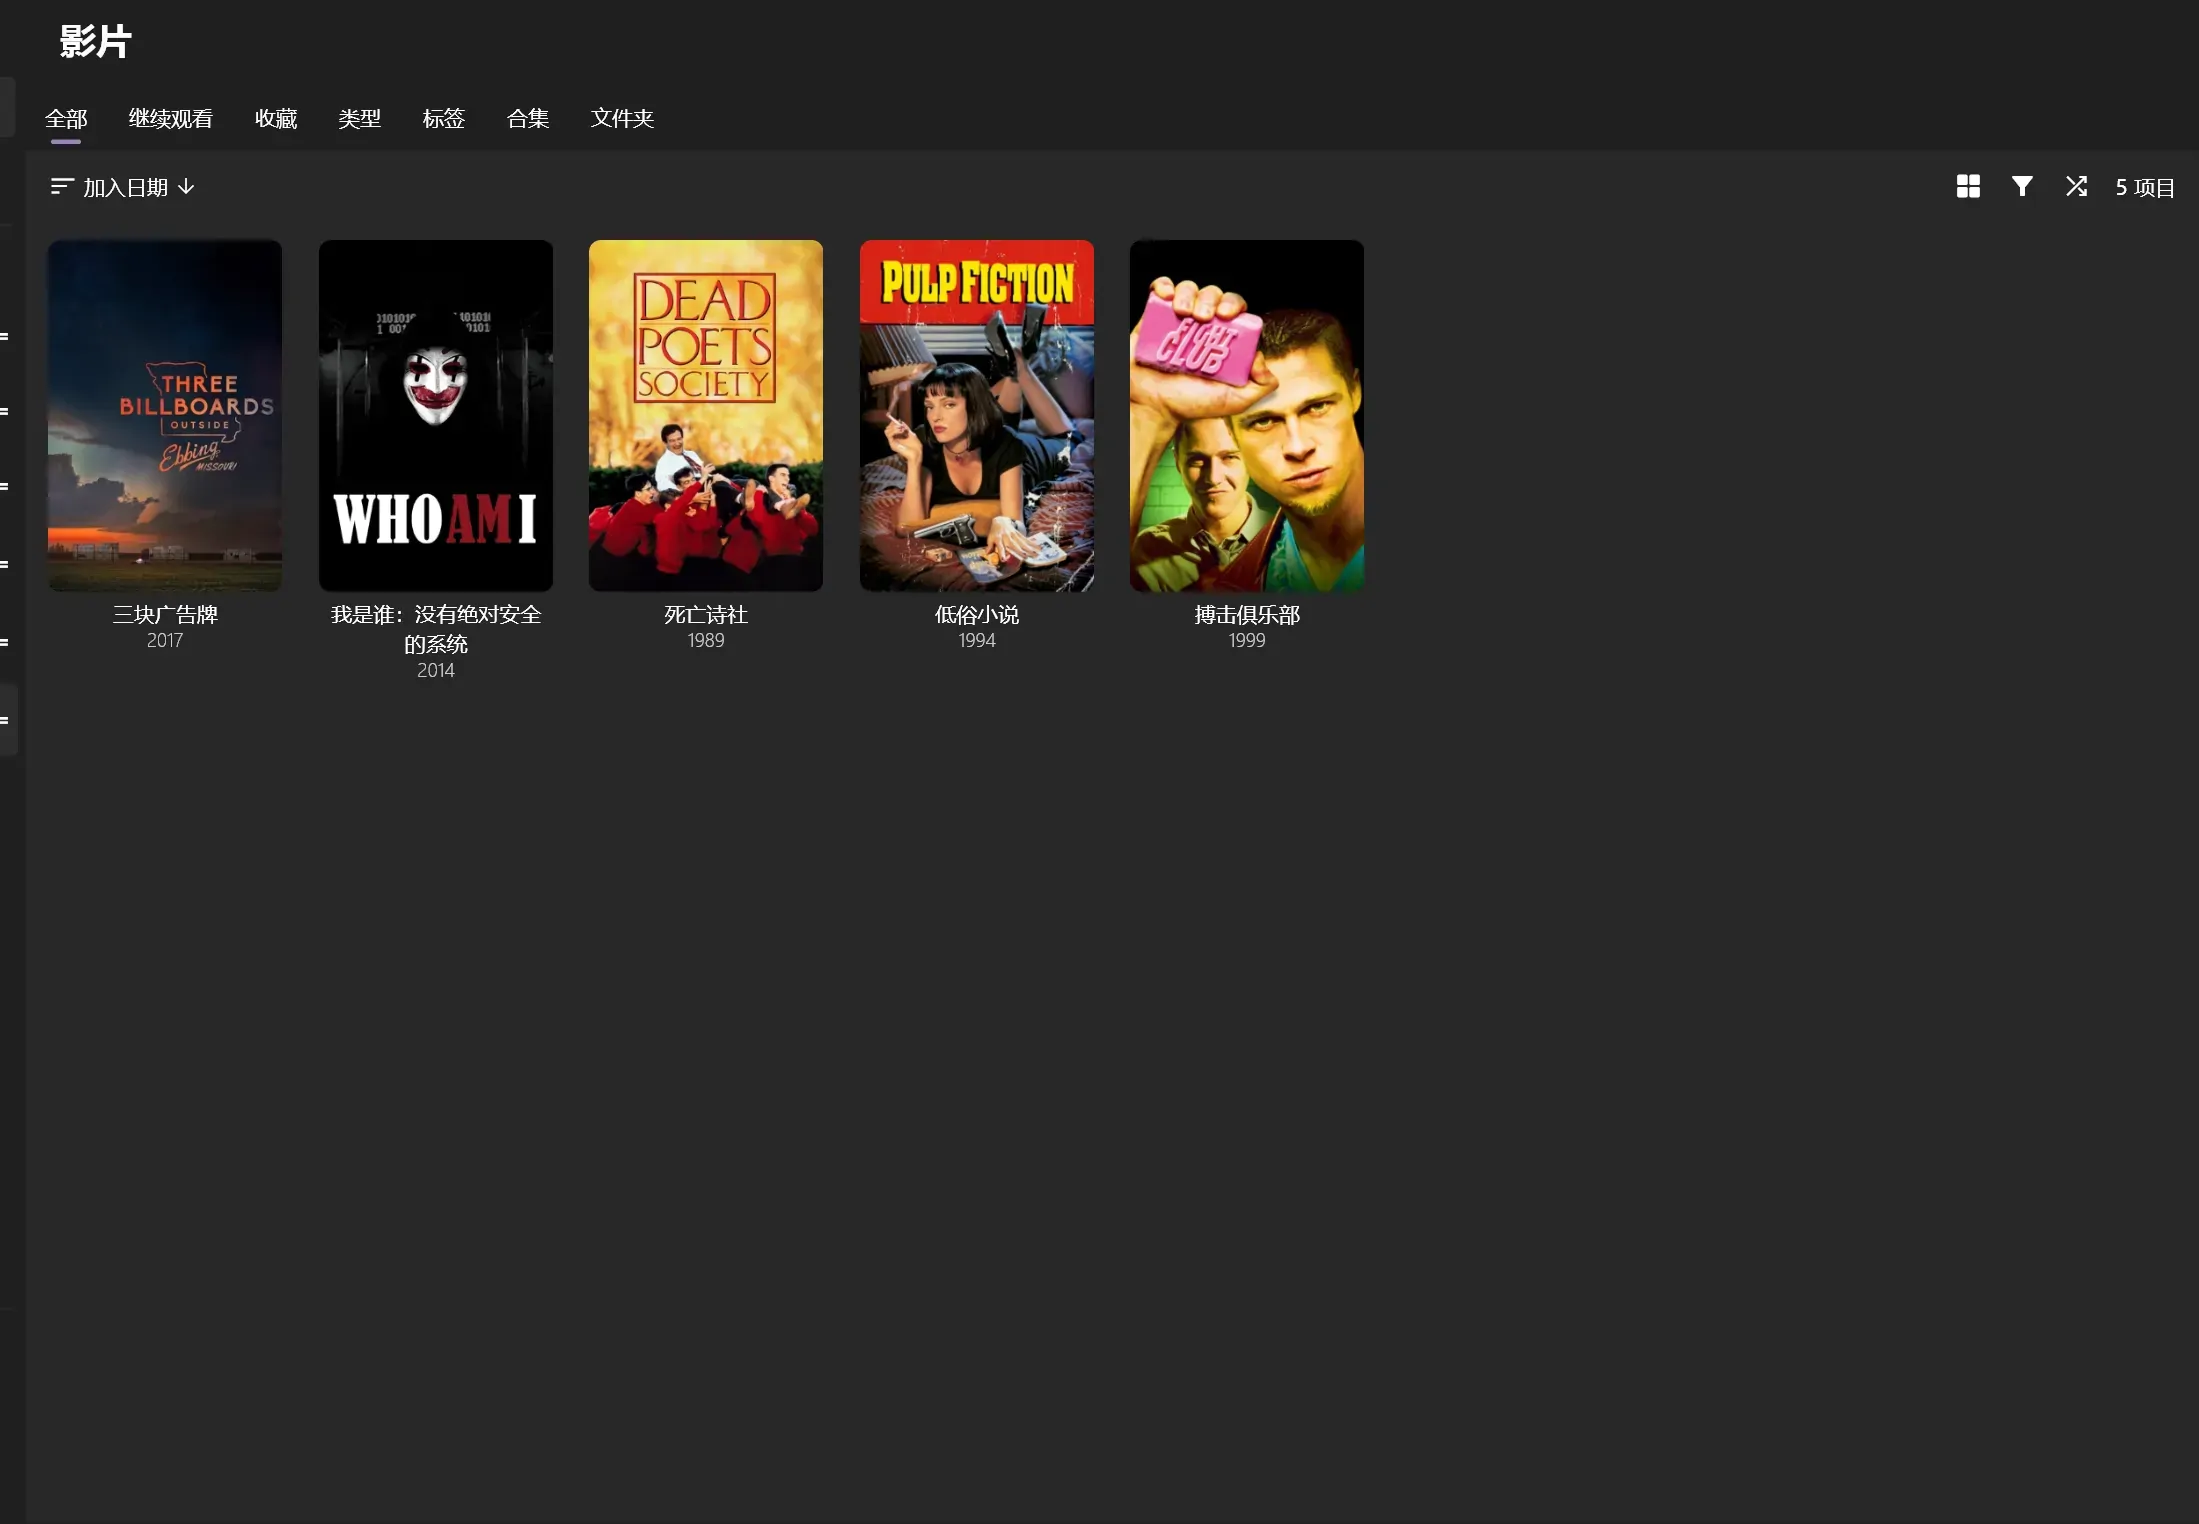Click the 死亡诗社 title link
Image resolution: width=2199 pixels, height=1524 pixels.
point(706,614)
